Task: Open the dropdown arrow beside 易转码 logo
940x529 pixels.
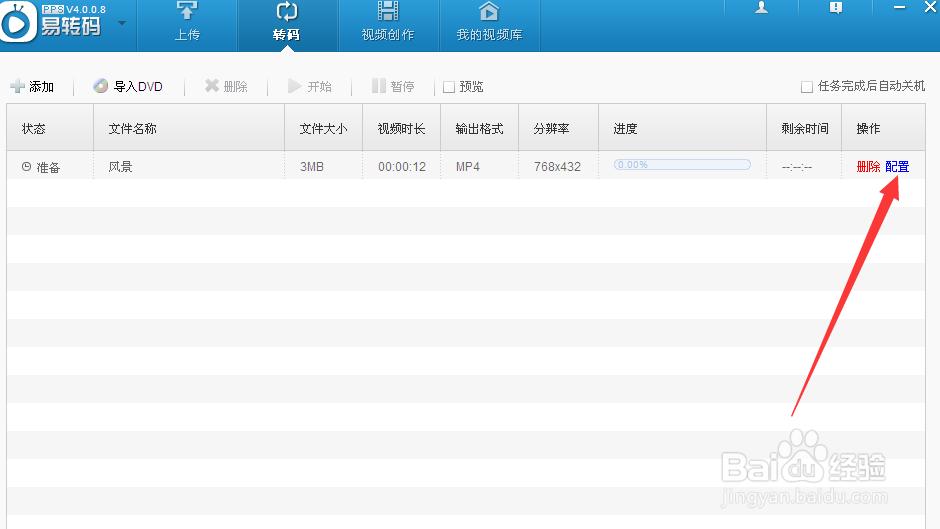Action: tap(122, 23)
